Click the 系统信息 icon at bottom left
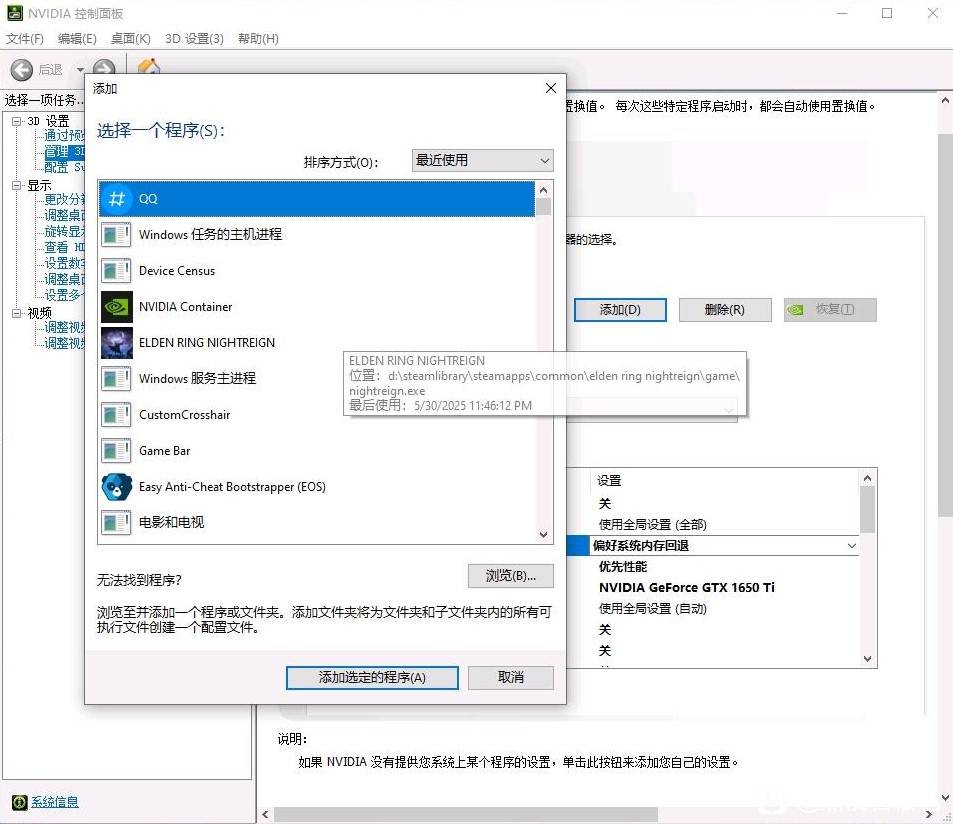The height and width of the screenshot is (824, 953). (x=19, y=802)
